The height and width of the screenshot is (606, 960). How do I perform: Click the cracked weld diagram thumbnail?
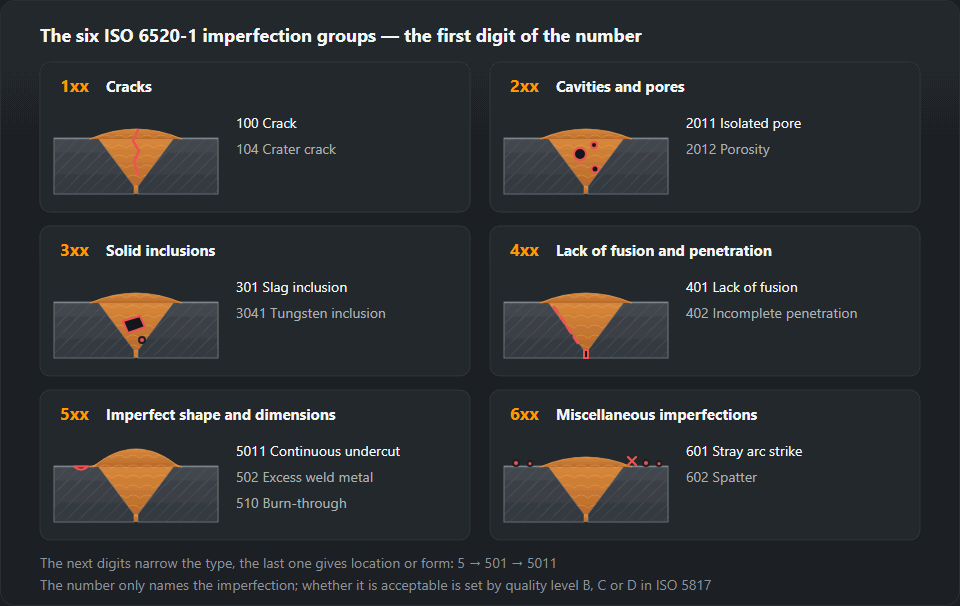136,161
